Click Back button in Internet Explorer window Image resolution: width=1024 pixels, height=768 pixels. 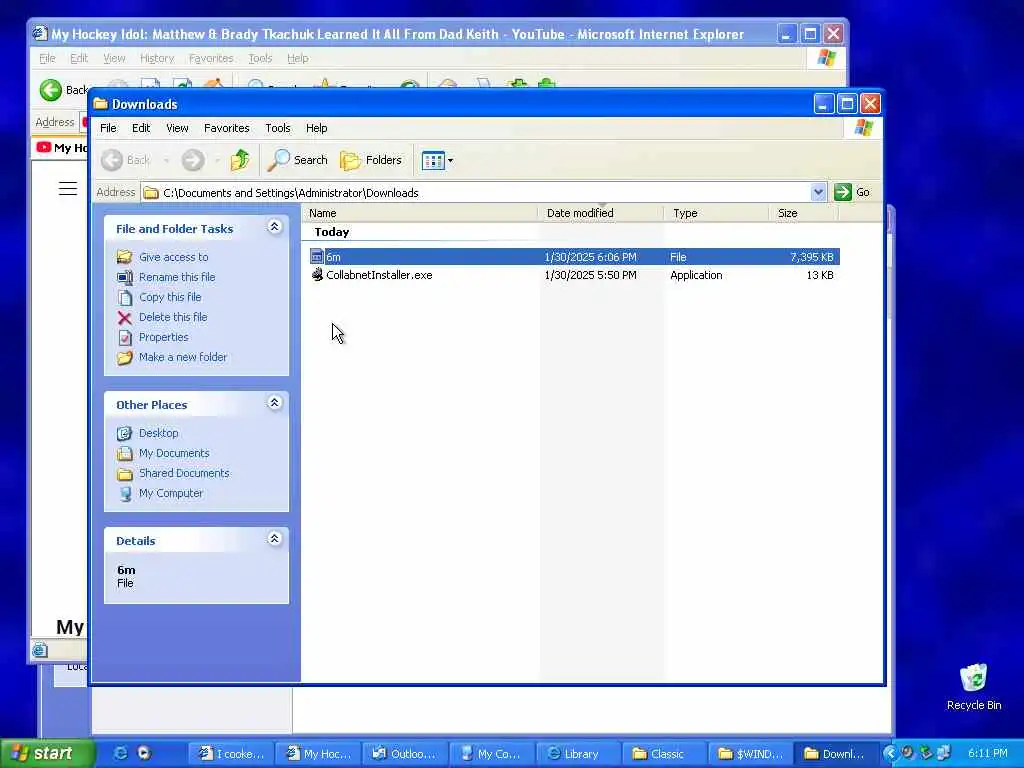[62, 89]
